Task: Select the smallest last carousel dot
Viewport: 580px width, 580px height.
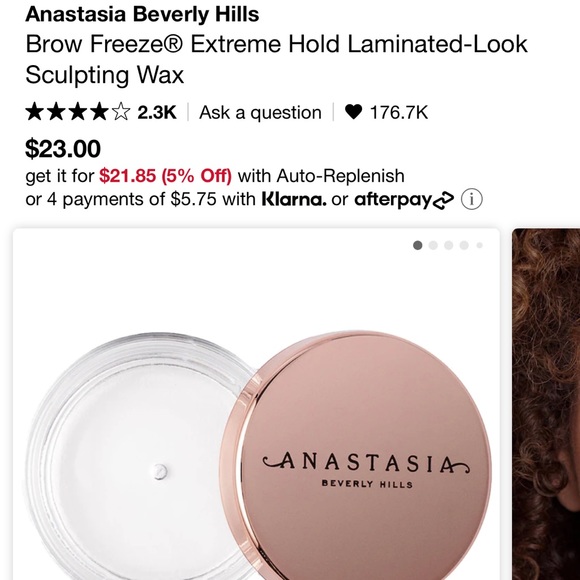Action: point(480,245)
